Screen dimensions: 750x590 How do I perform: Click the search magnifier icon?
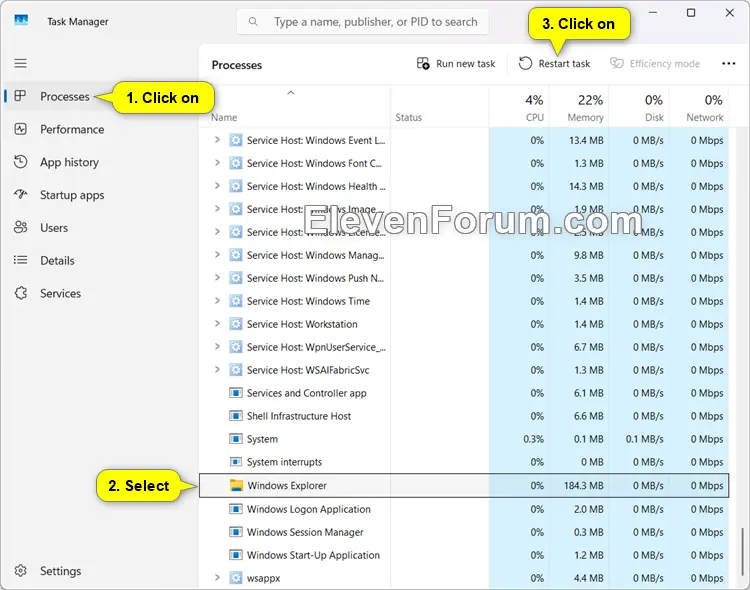click(254, 22)
